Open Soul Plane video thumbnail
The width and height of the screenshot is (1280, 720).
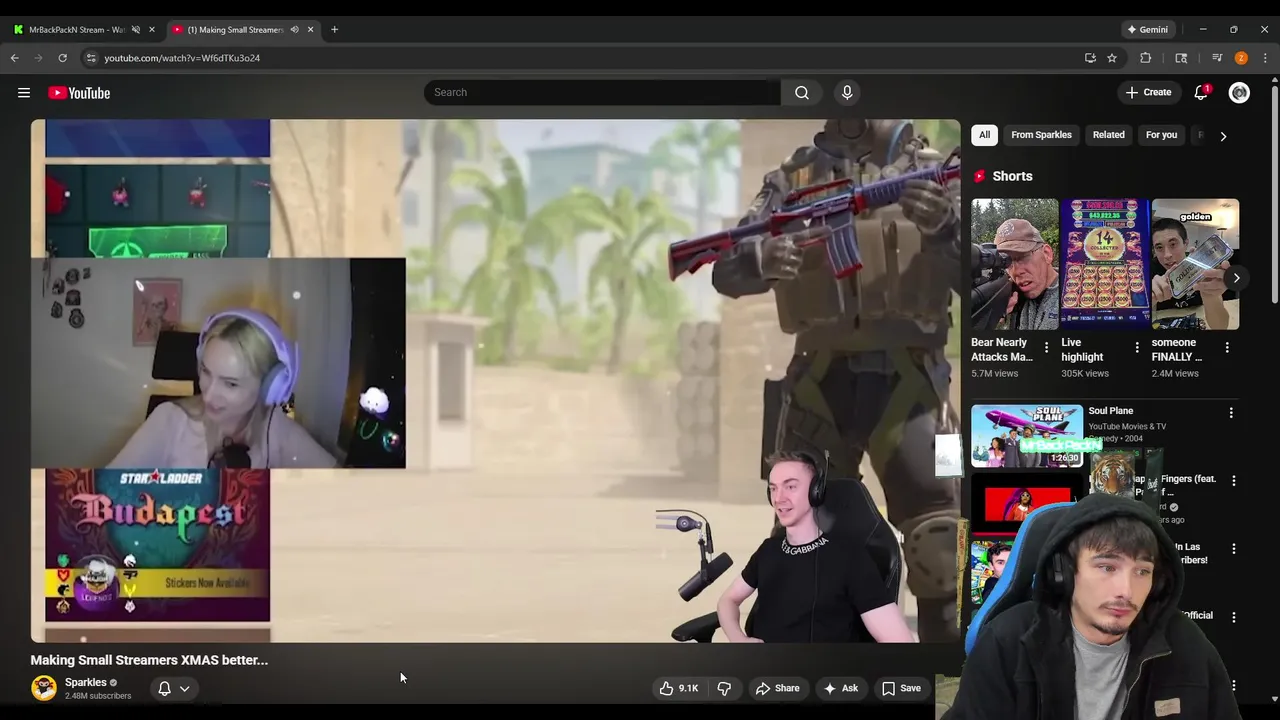pos(1027,436)
